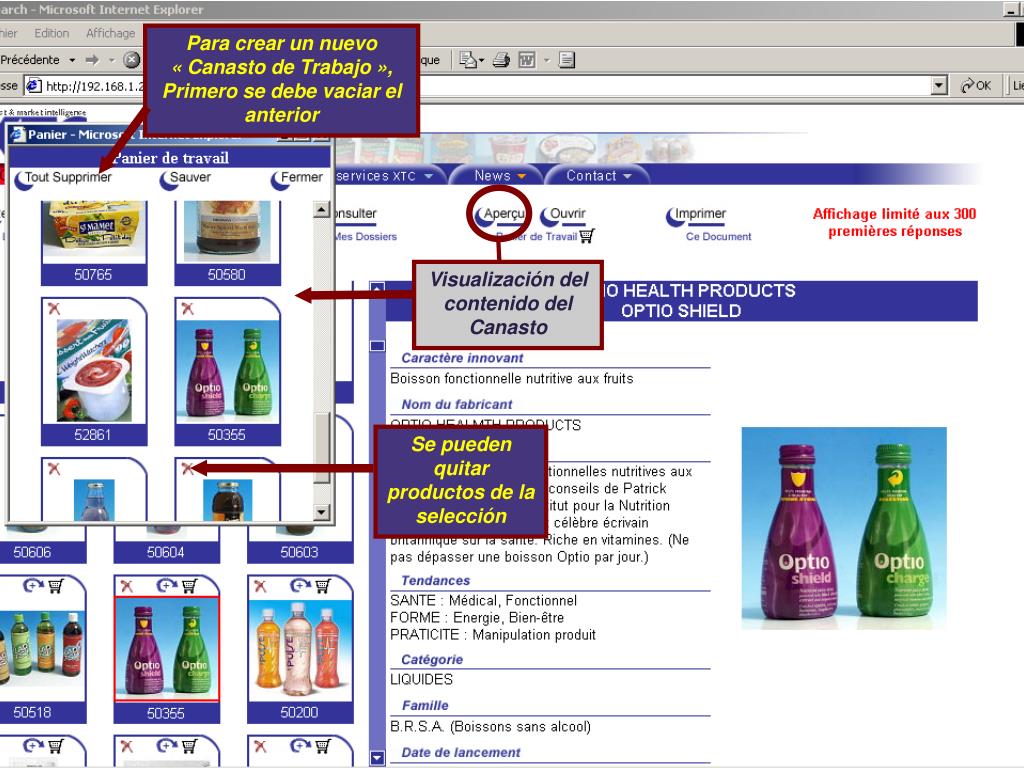Click the Edit with Word icon in toolbar

point(526,60)
